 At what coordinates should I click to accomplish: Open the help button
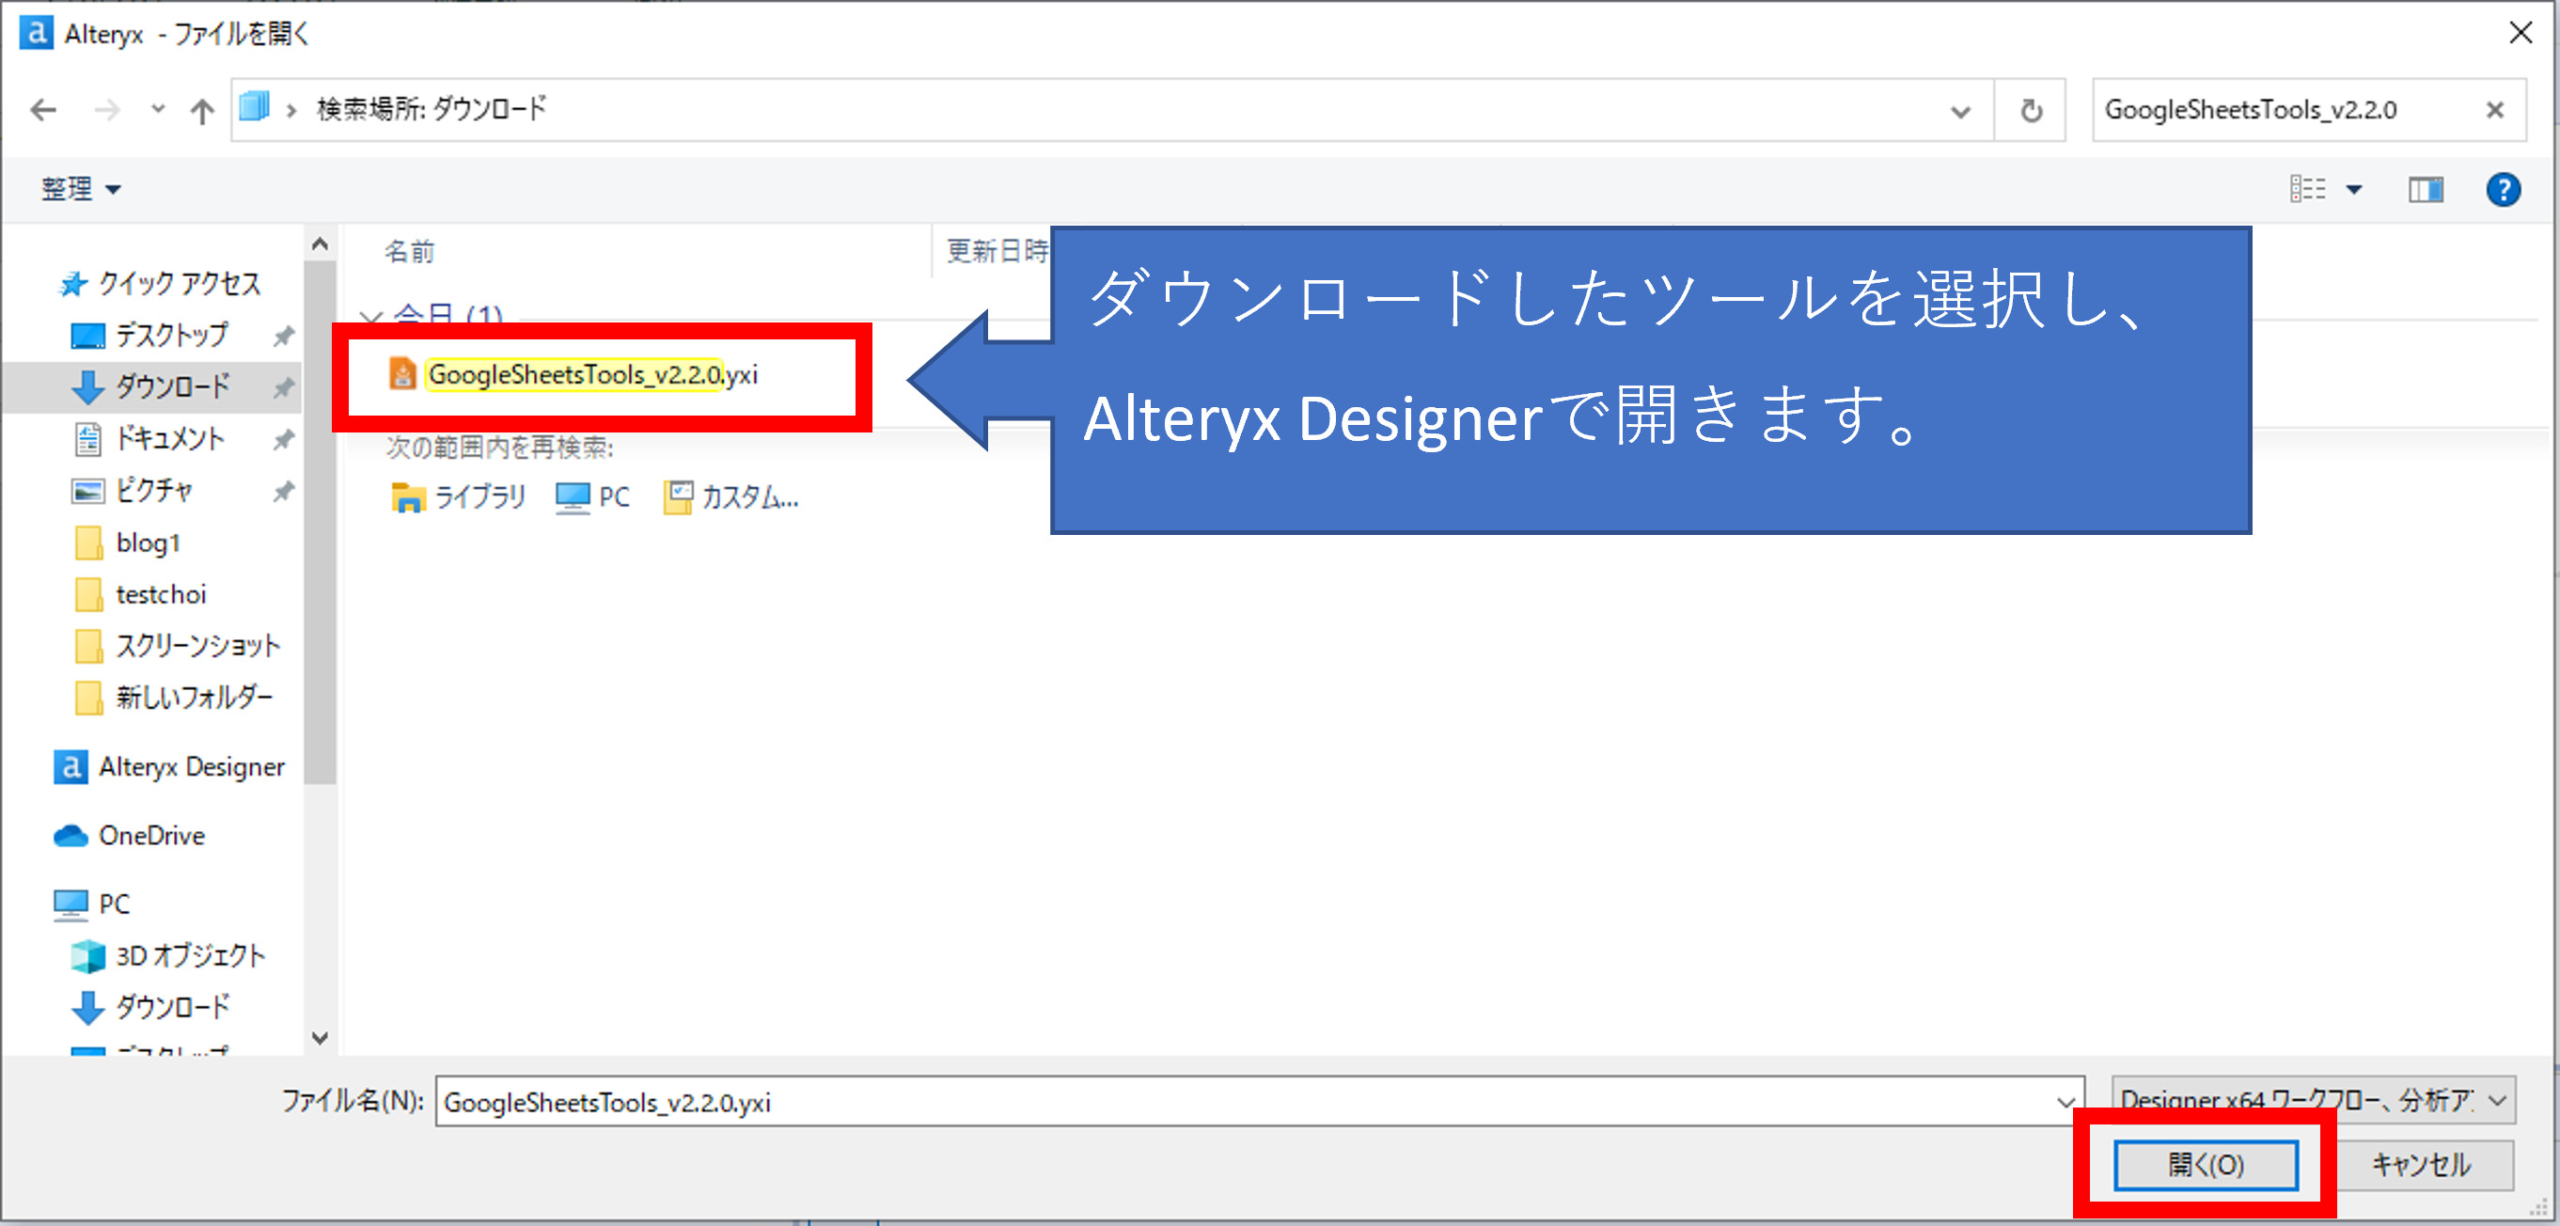coord(2503,189)
